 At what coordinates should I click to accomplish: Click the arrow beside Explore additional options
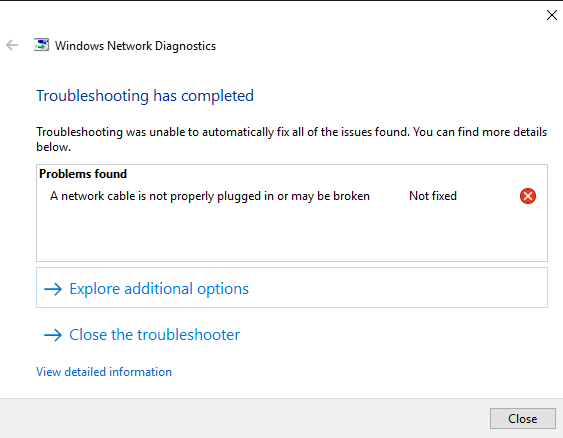click(53, 289)
